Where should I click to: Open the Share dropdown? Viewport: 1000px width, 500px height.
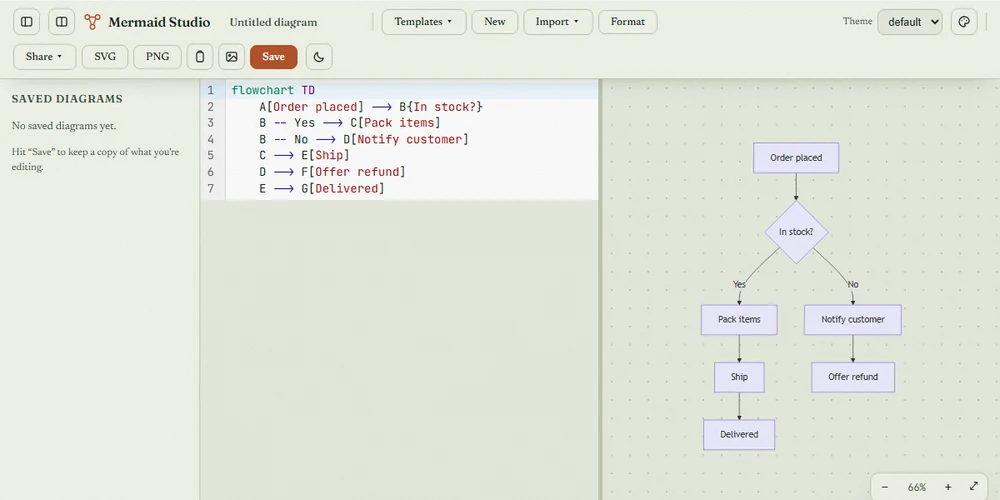click(x=44, y=57)
